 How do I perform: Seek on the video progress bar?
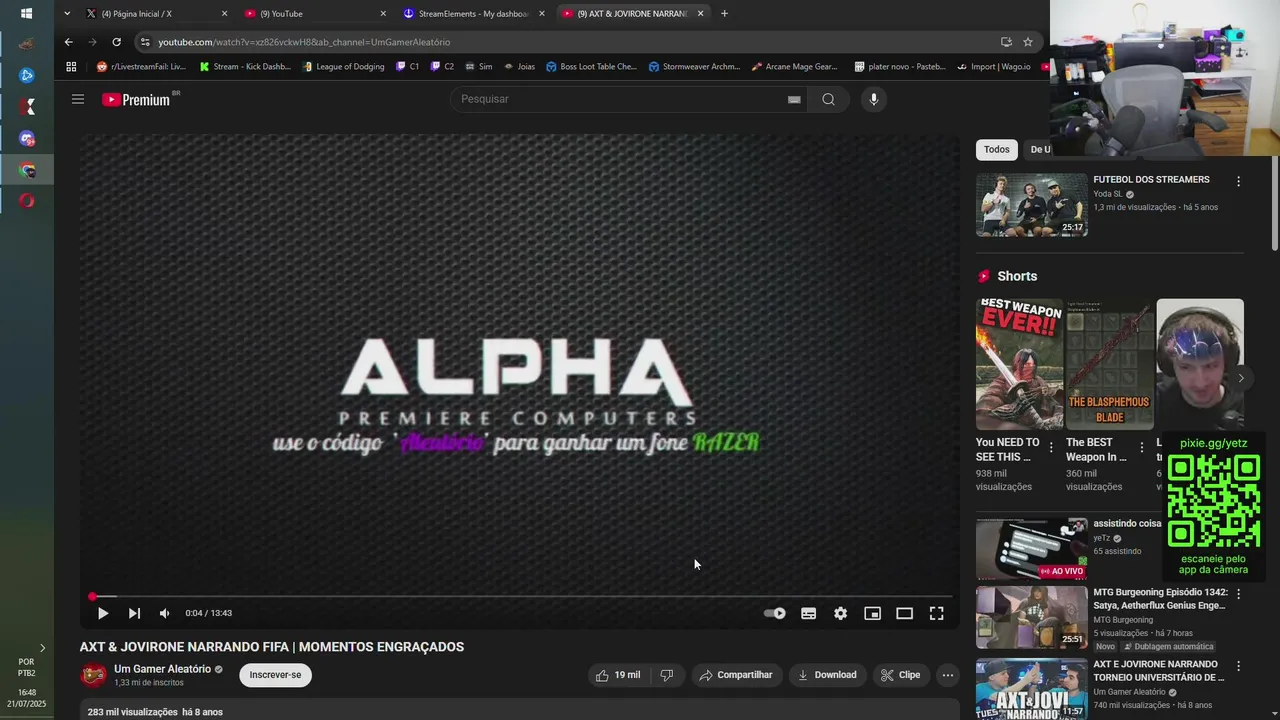point(520,597)
